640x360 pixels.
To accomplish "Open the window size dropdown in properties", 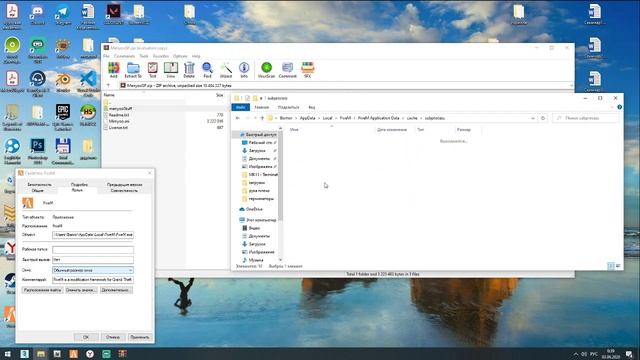I will coord(93,270).
